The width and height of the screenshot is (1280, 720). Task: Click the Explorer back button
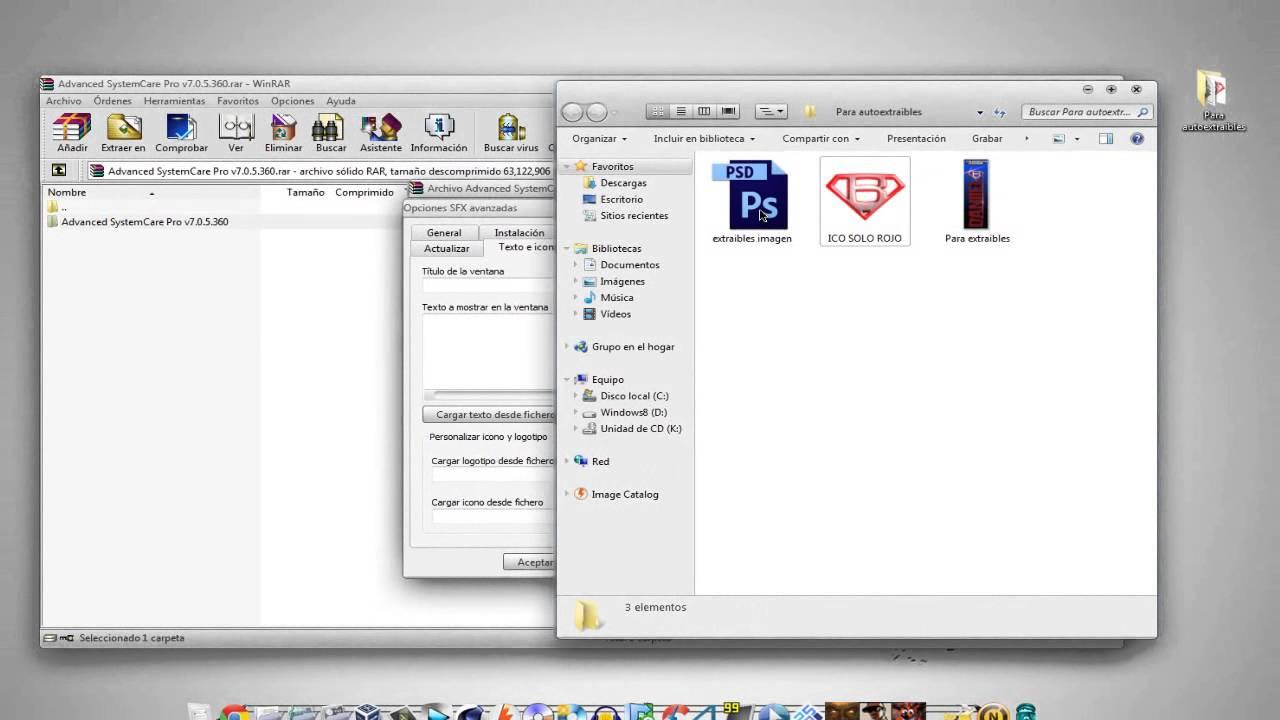pyautogui.click(x=572, y=112)
